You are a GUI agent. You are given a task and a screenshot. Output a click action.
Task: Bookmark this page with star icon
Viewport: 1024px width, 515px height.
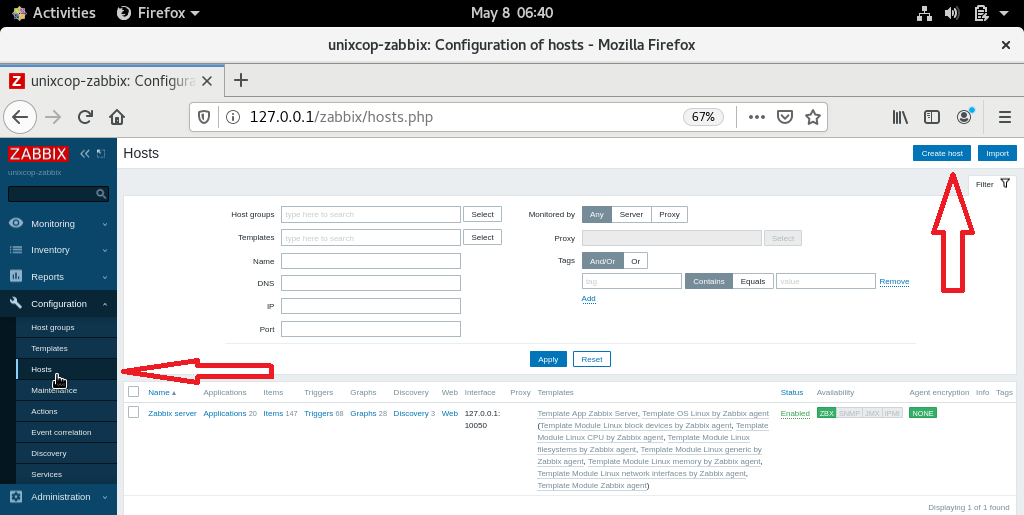812,117
